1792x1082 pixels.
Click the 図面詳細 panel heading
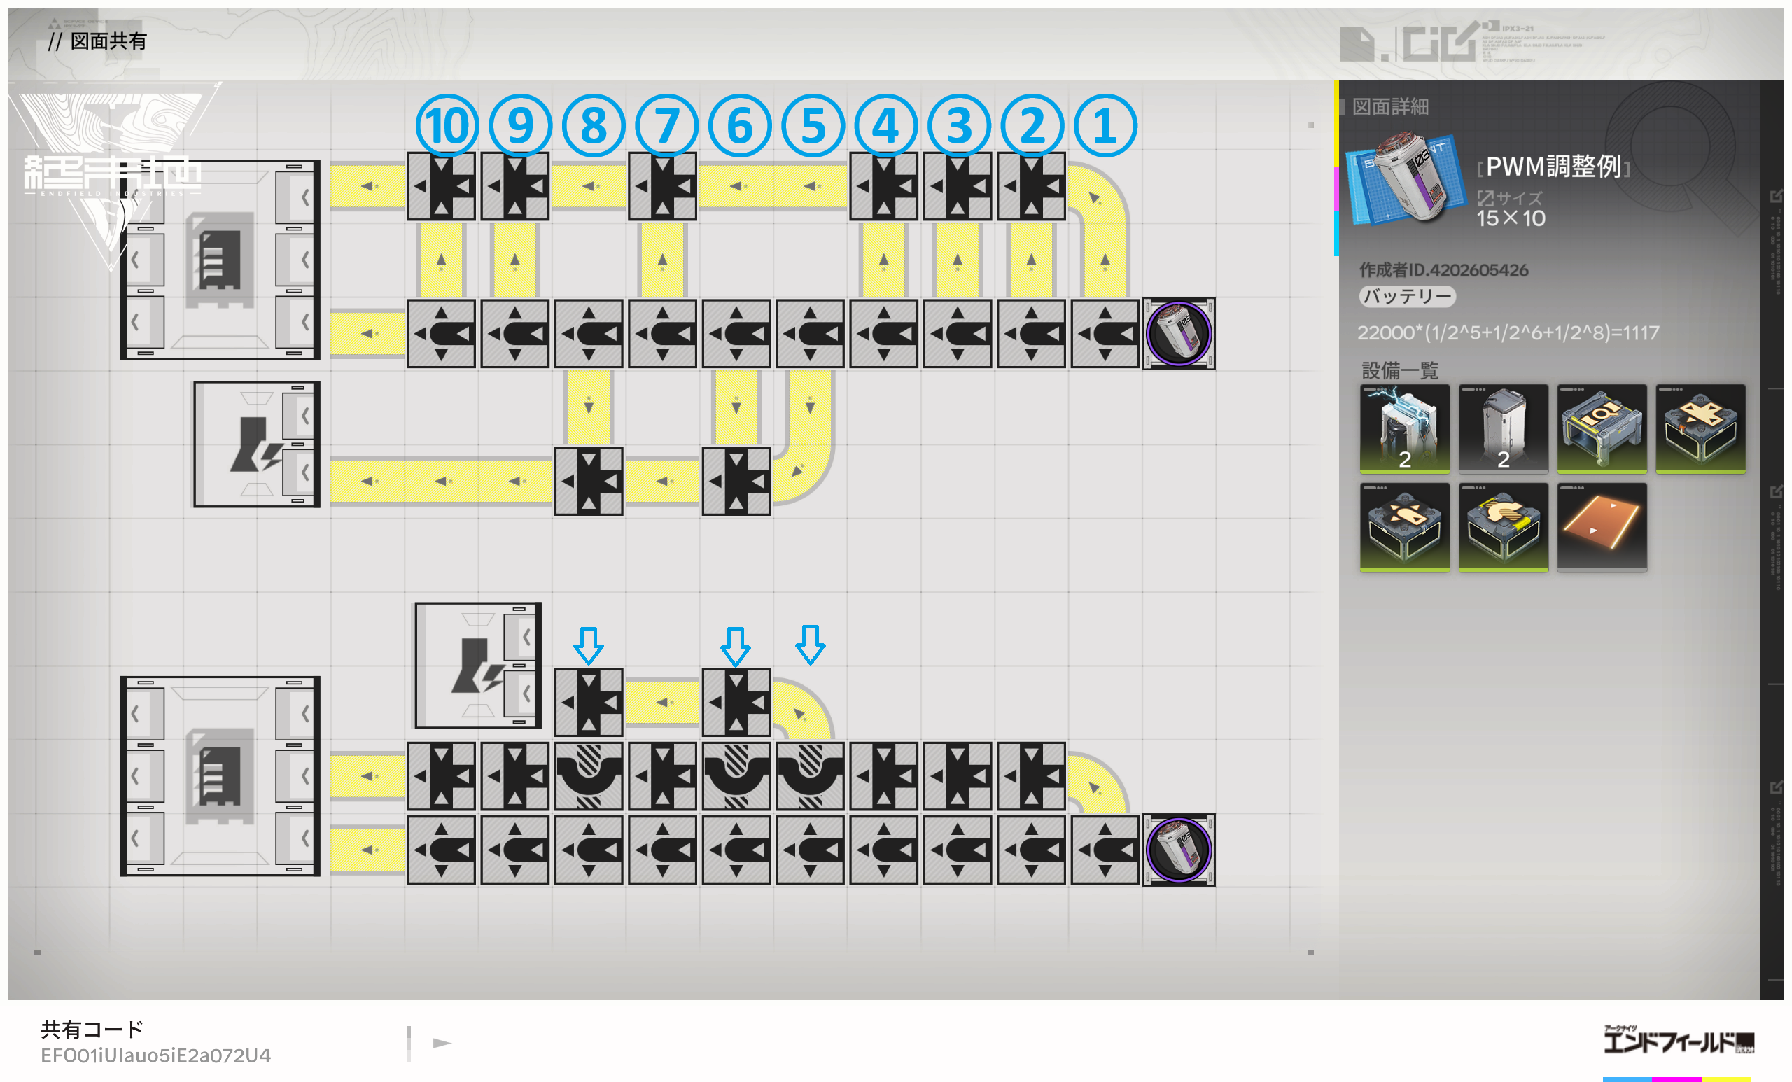click(1390, 106)
